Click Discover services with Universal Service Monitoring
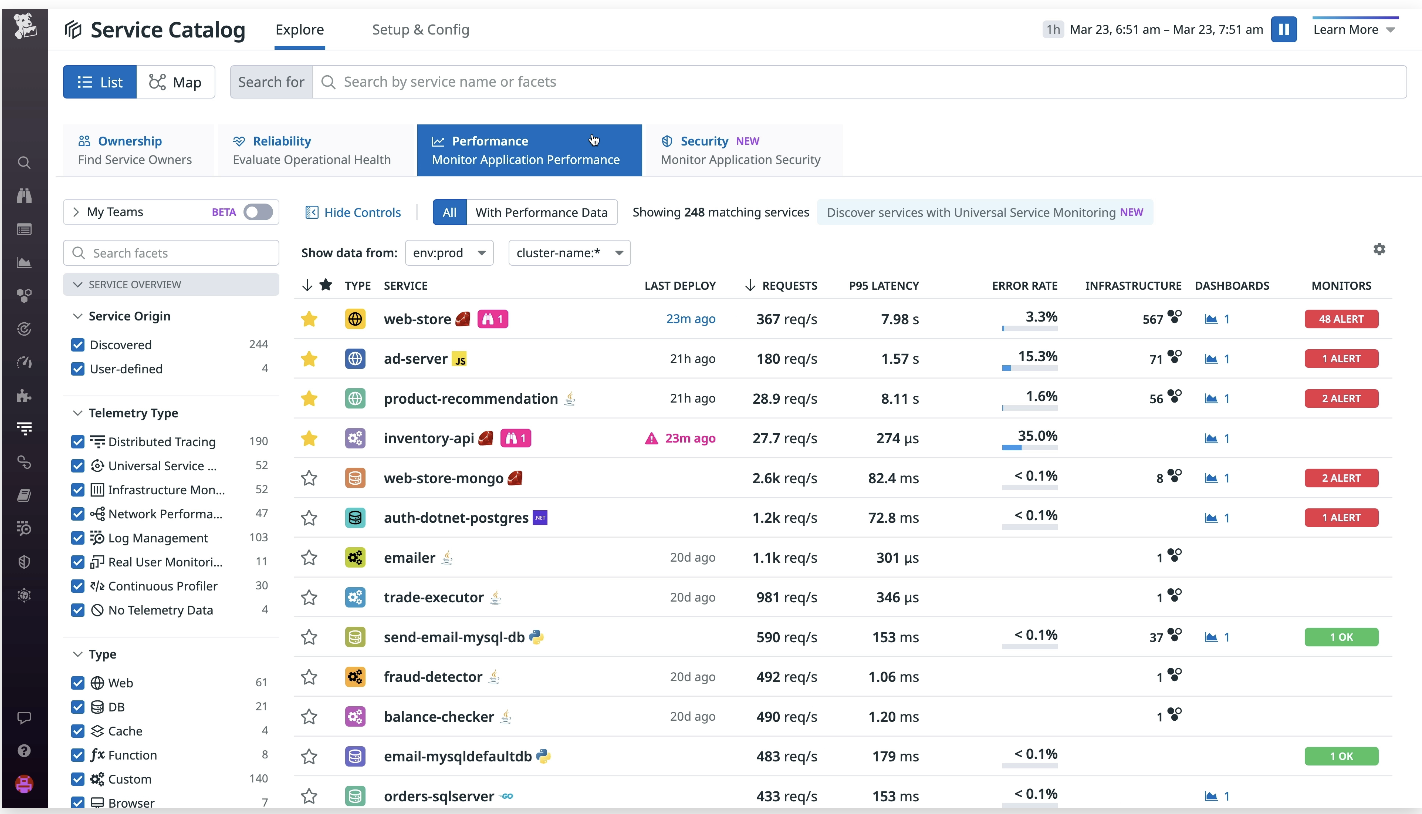The width and height of the screenshot is (1422, 814). [985, 212]
